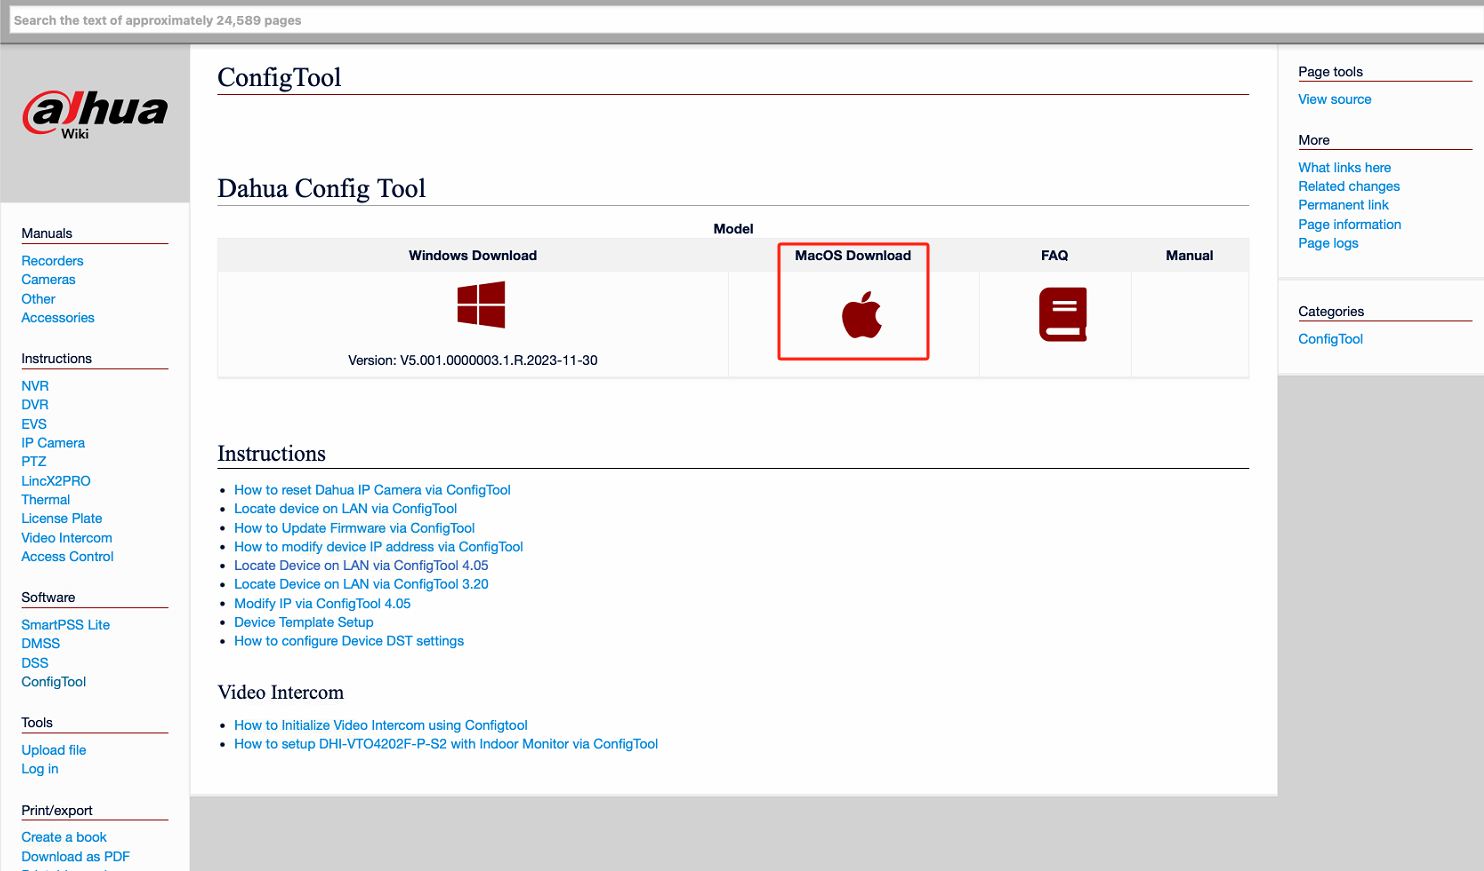Open View source under Page tools
Viewport: 1484px width, 871px height.
click(x=1334, y=100)
